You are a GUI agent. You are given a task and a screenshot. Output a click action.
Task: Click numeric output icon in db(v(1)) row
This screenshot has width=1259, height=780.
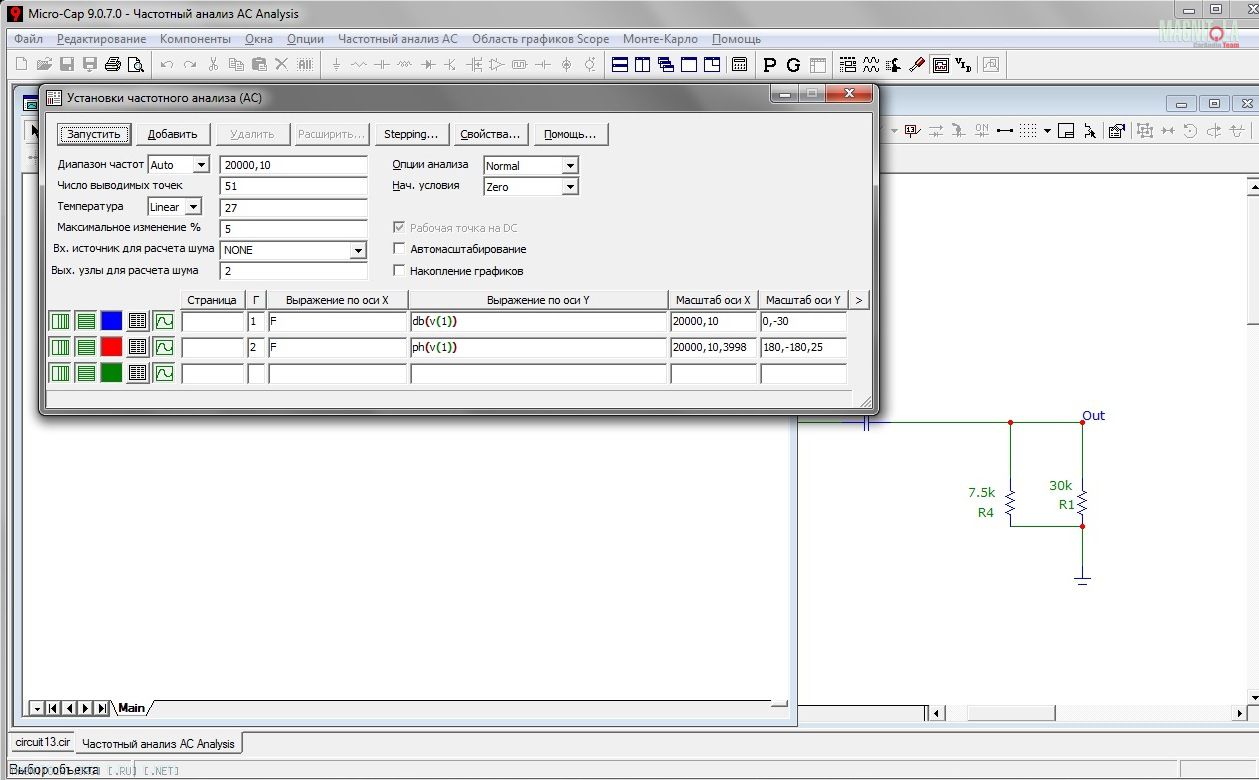tap(138, 321)
